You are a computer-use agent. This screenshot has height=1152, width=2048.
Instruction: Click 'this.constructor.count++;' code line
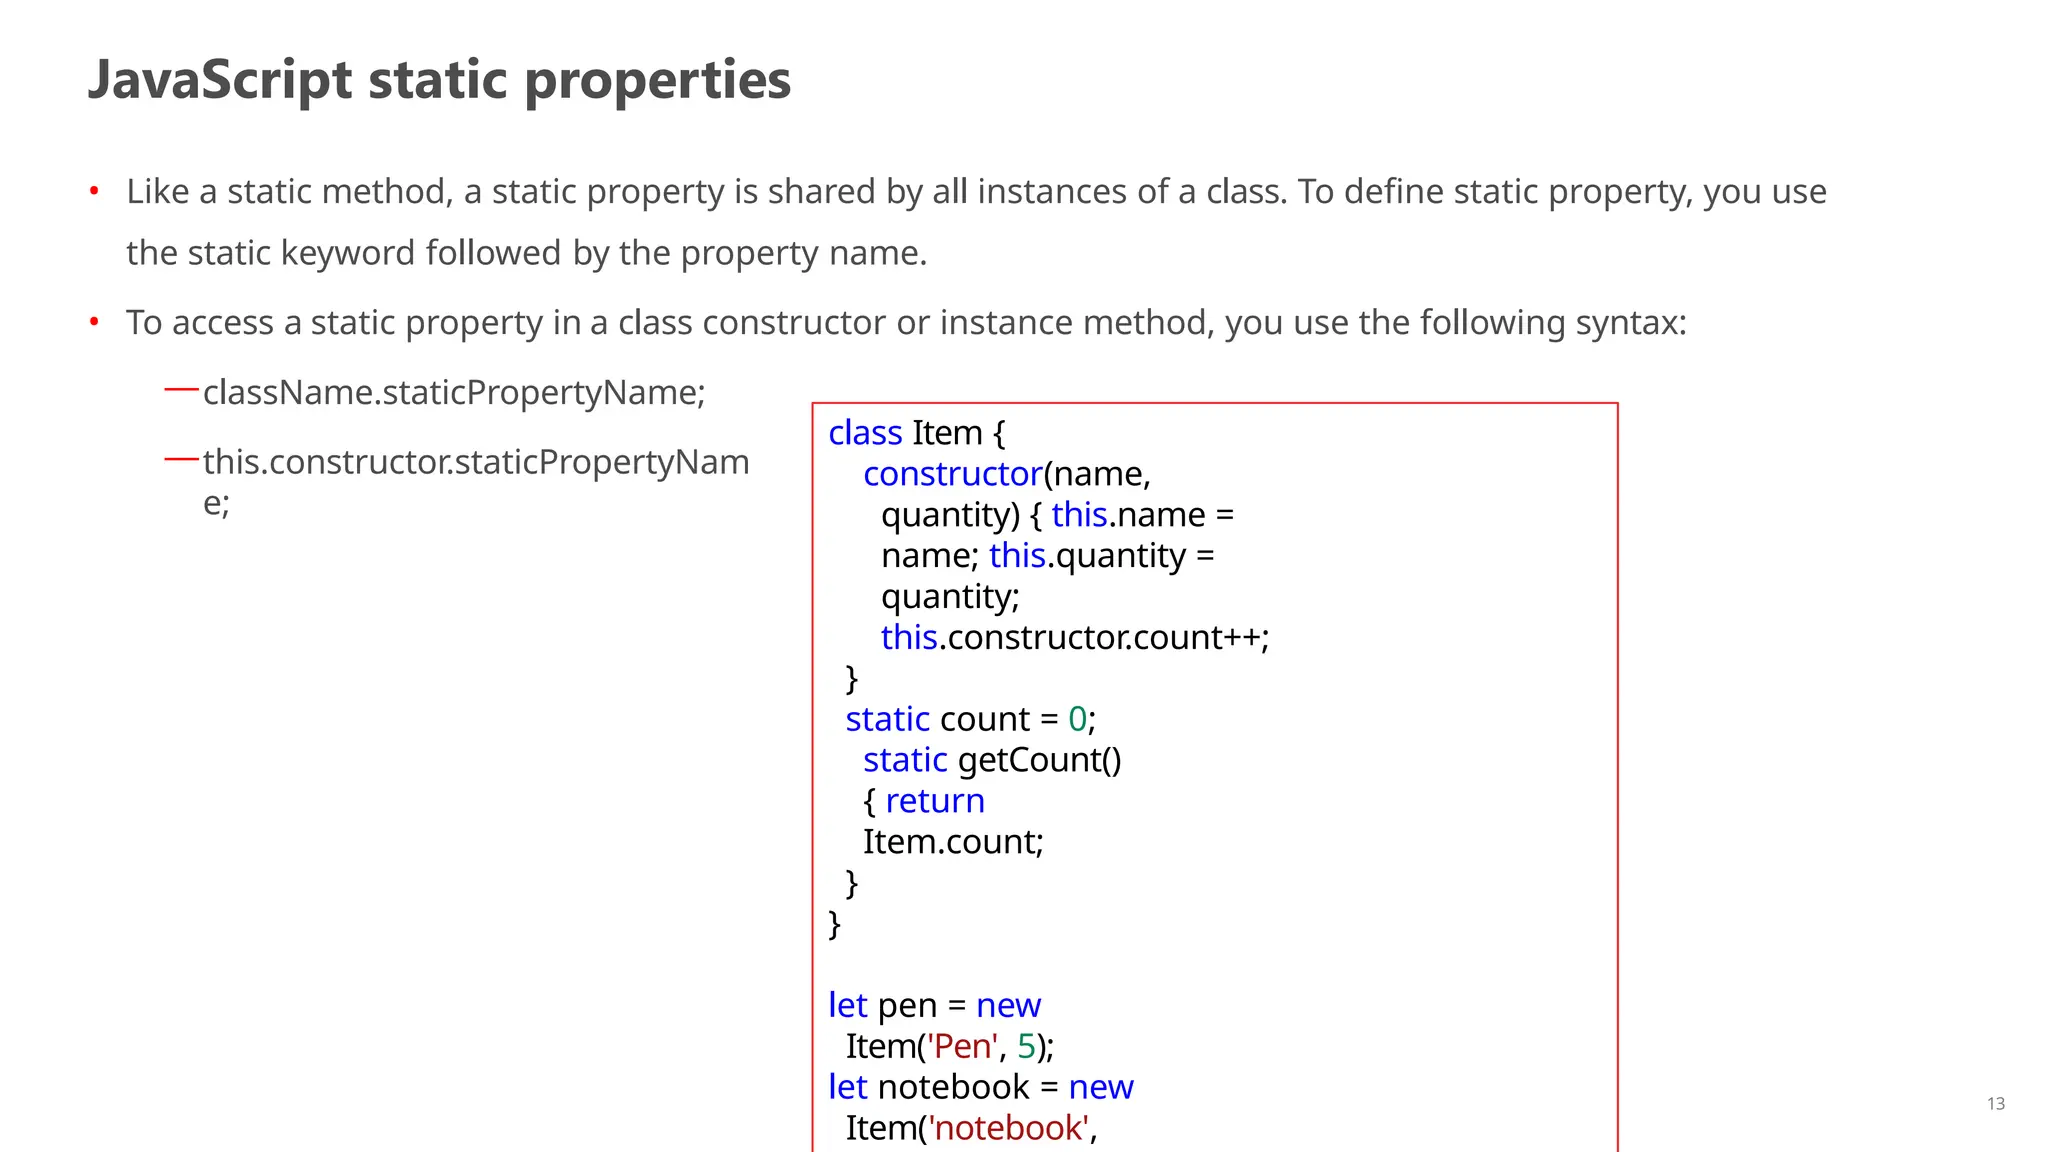(1074, 638)
